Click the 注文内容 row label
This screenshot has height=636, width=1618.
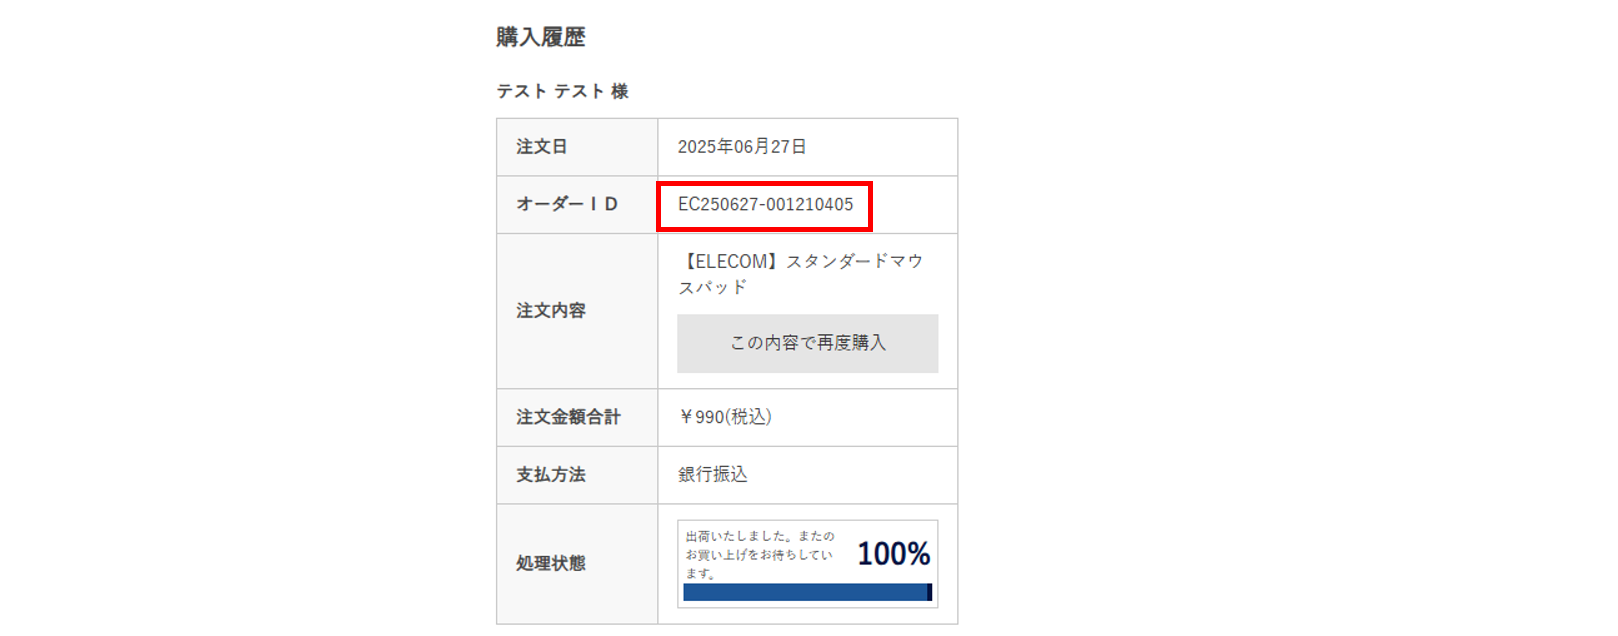coord(551,311)
